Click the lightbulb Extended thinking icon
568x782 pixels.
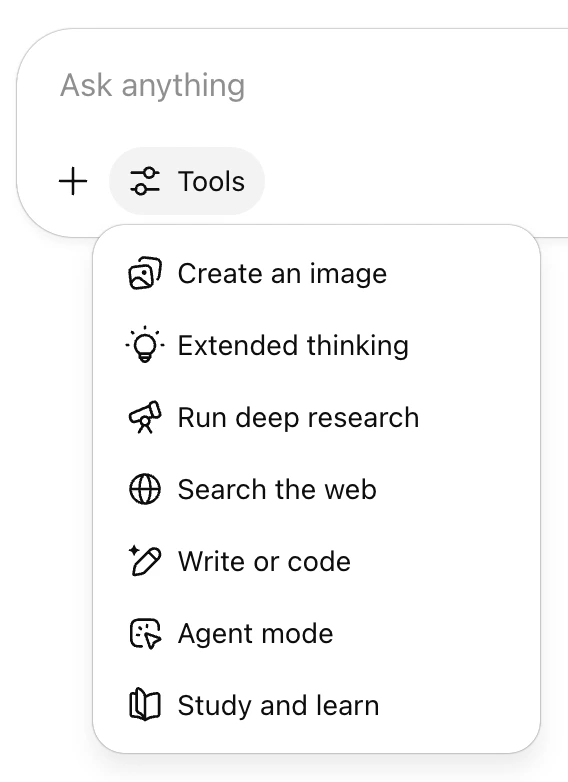pos(145,345)
